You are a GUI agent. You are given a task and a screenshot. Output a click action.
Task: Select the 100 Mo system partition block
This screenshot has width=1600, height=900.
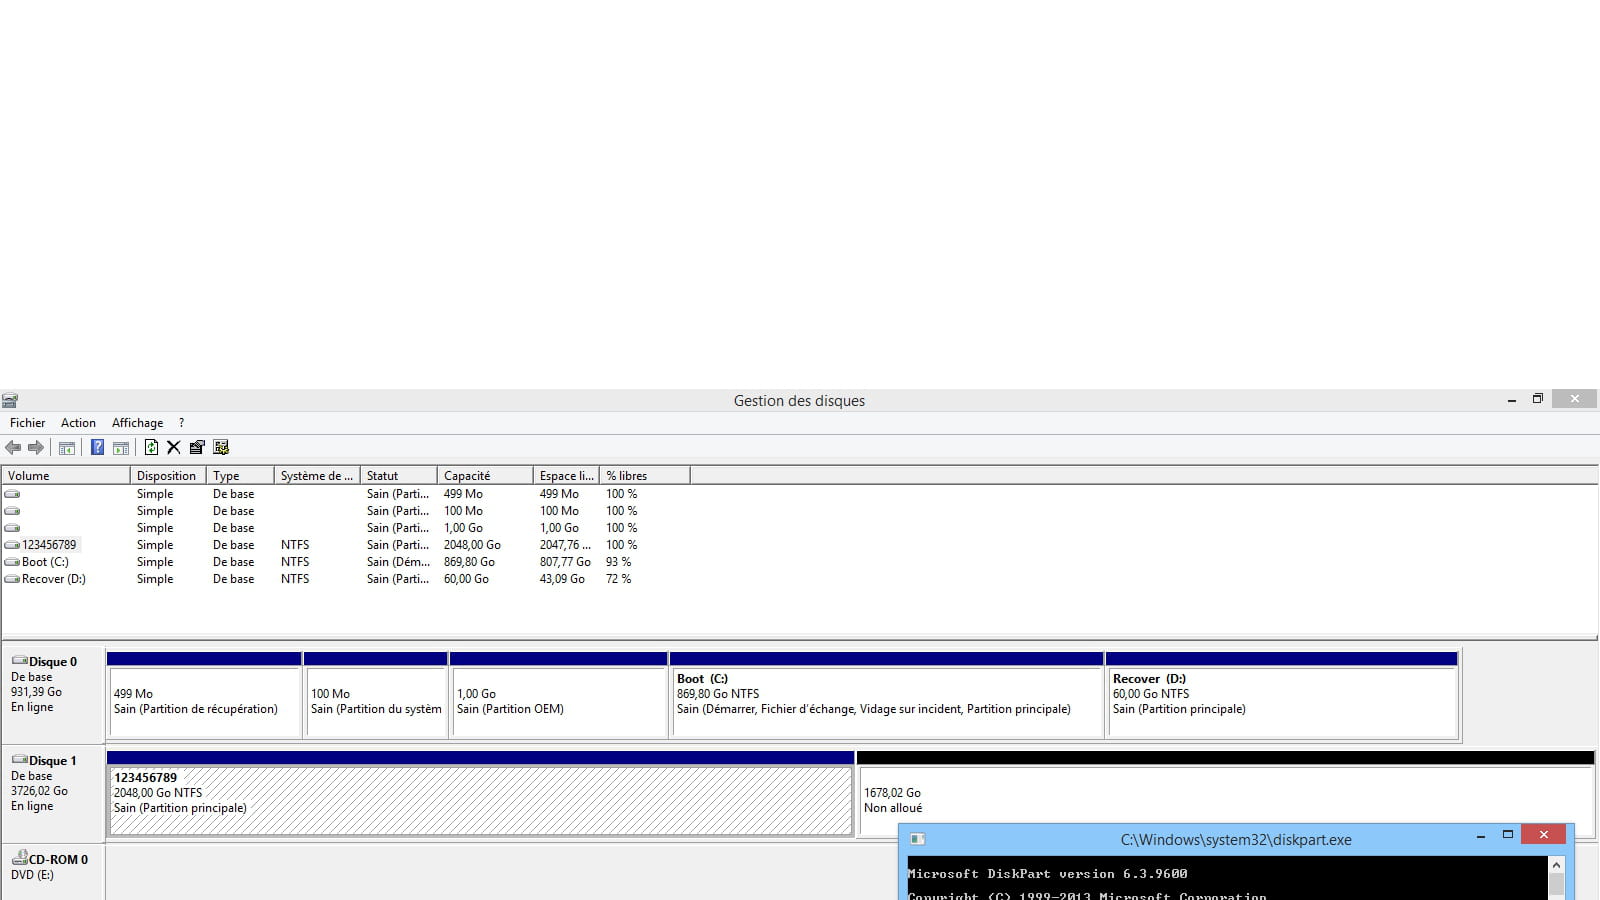375,696
